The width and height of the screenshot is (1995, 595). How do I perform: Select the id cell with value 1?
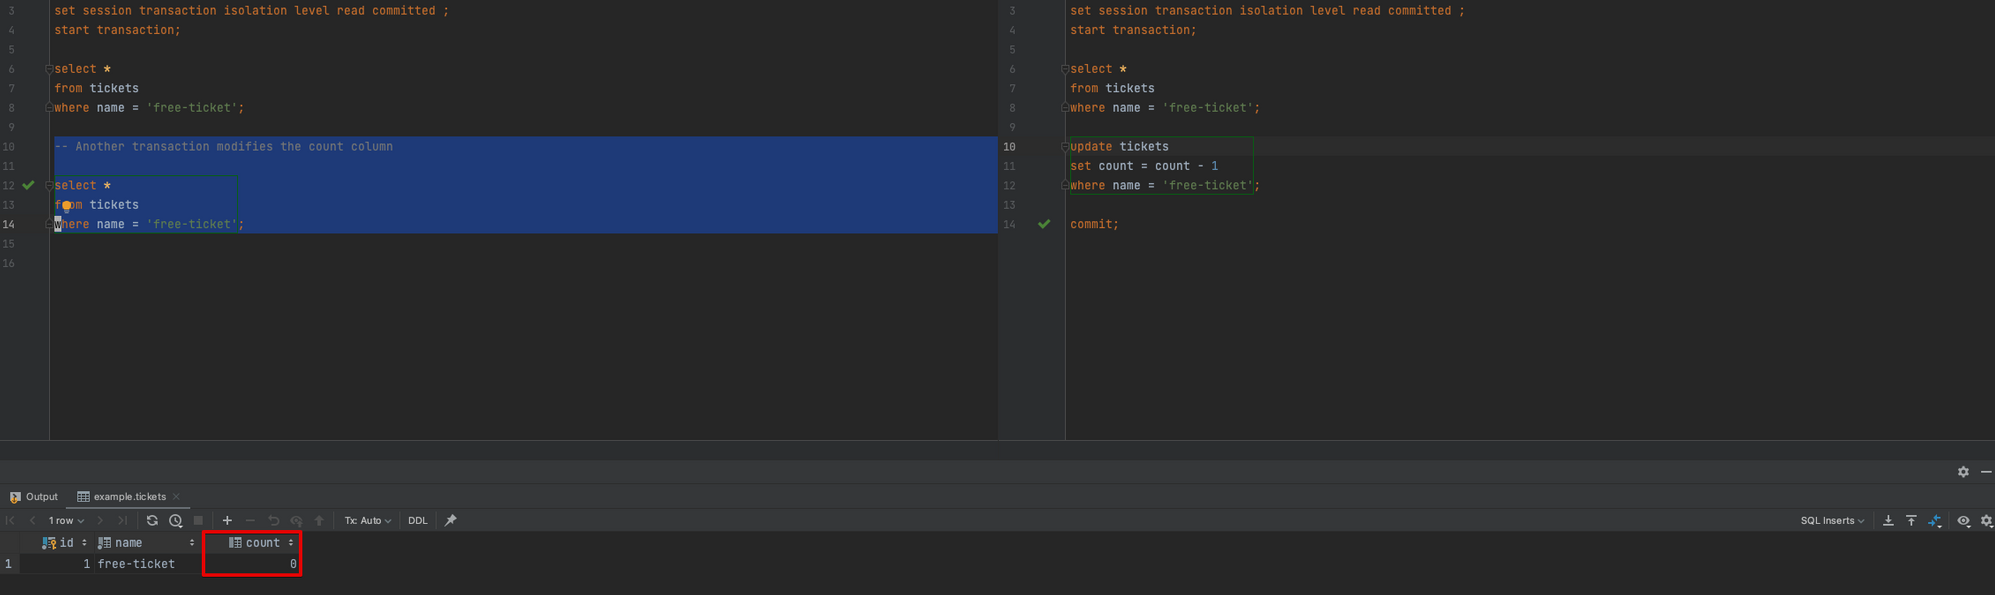[x=58, y=564]
